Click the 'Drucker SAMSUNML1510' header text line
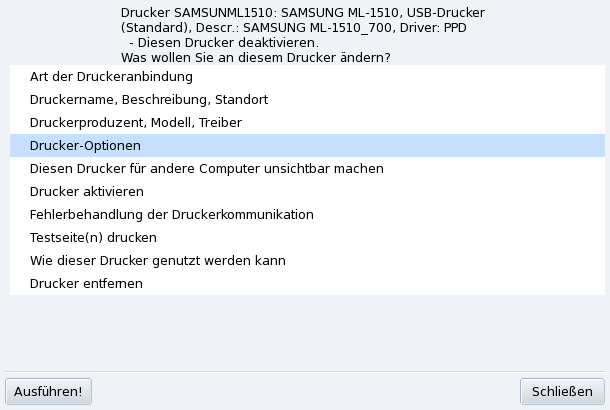 302,10
